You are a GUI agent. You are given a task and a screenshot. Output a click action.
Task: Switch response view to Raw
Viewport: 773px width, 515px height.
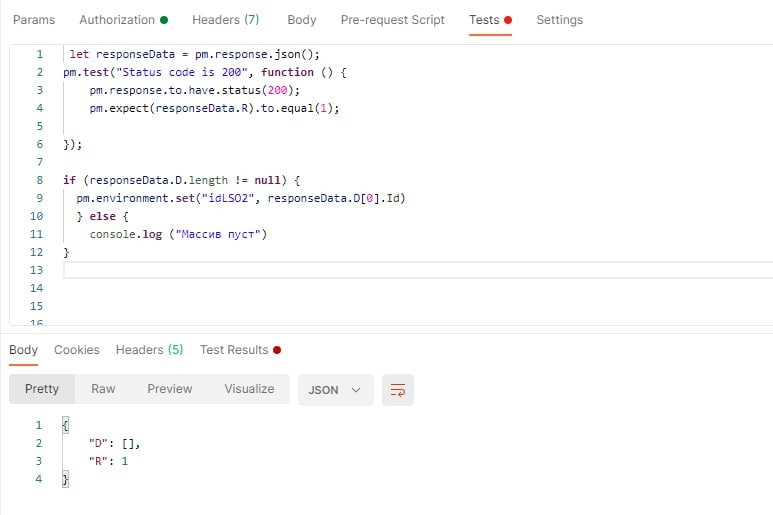click(x=103, y=389)
